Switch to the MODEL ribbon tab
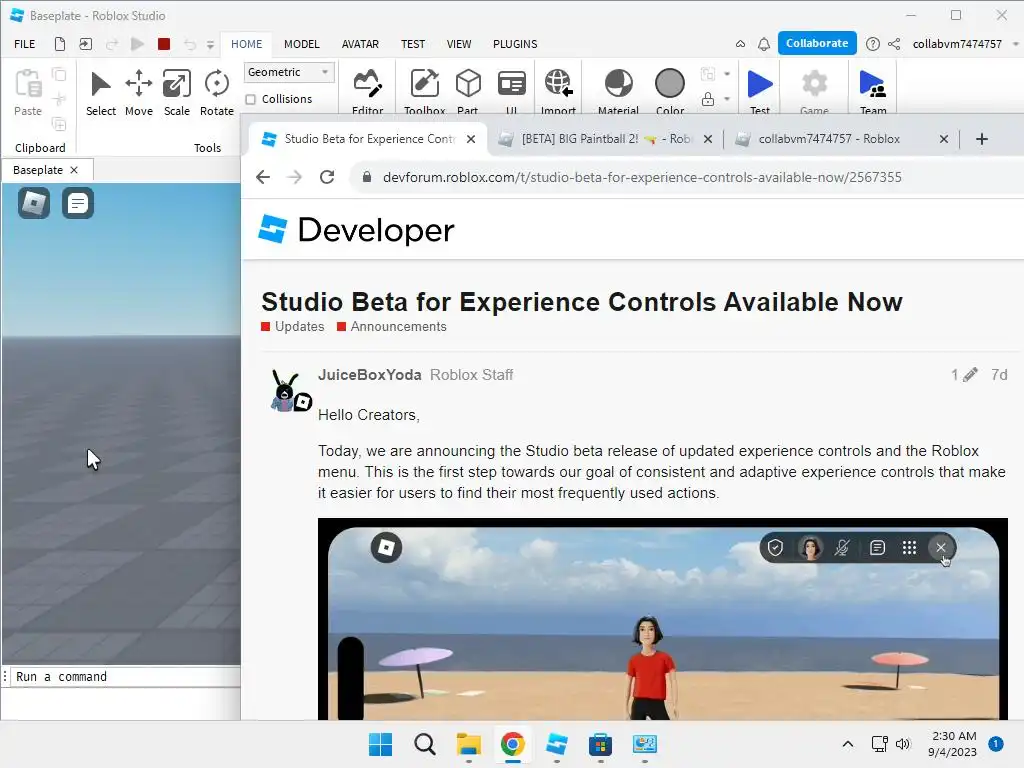The image size is (1024, 768). pos(302,44)
